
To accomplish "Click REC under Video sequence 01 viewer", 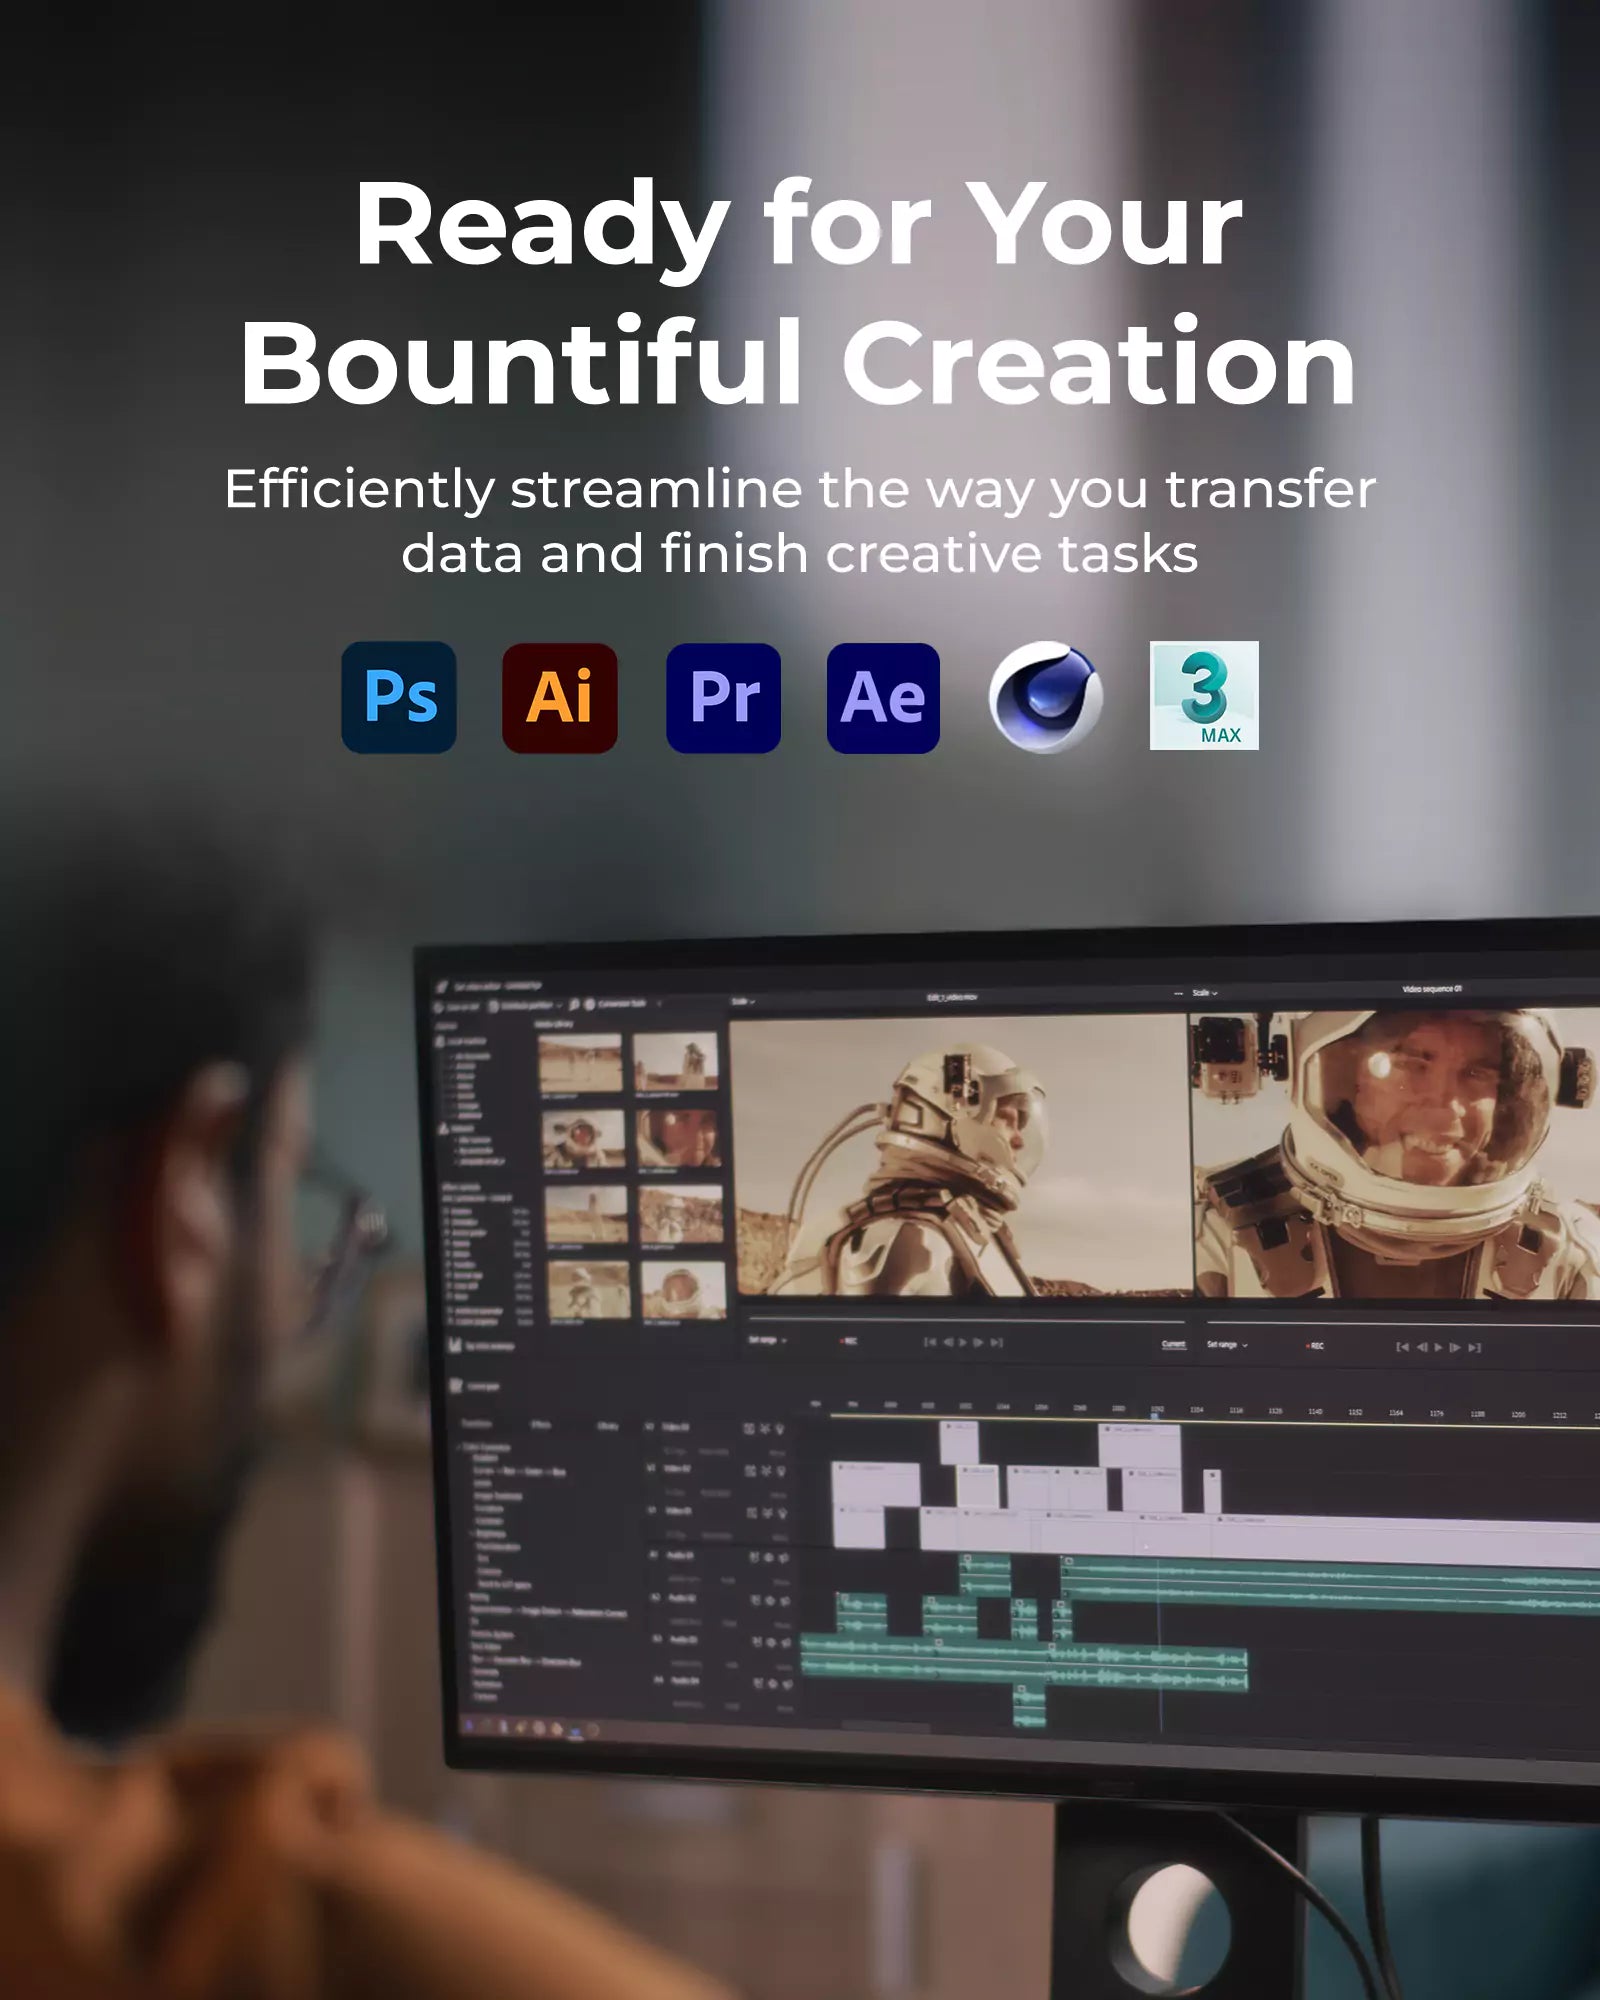I will pyautogui.click(x=1315, y=1346).
